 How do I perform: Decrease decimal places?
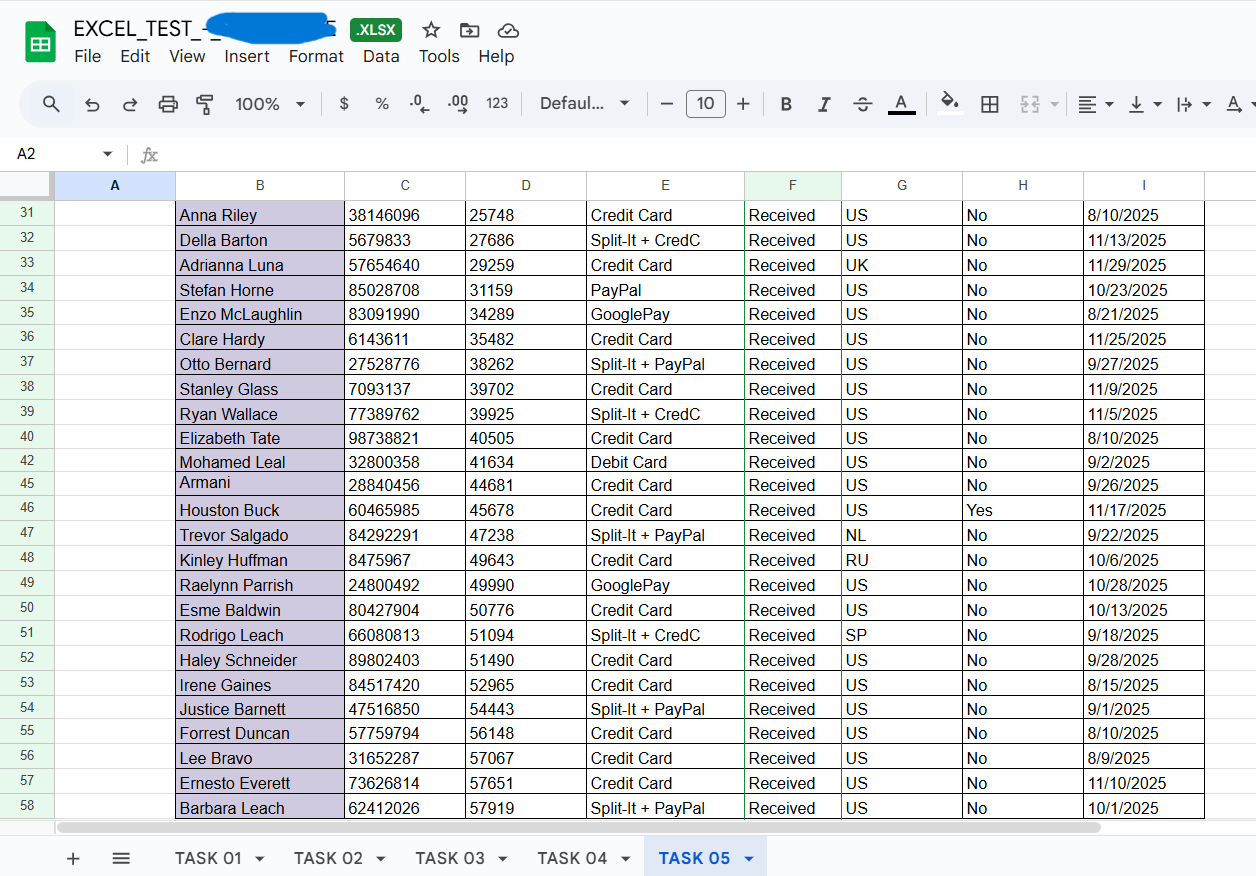click(x=420, y=104)
